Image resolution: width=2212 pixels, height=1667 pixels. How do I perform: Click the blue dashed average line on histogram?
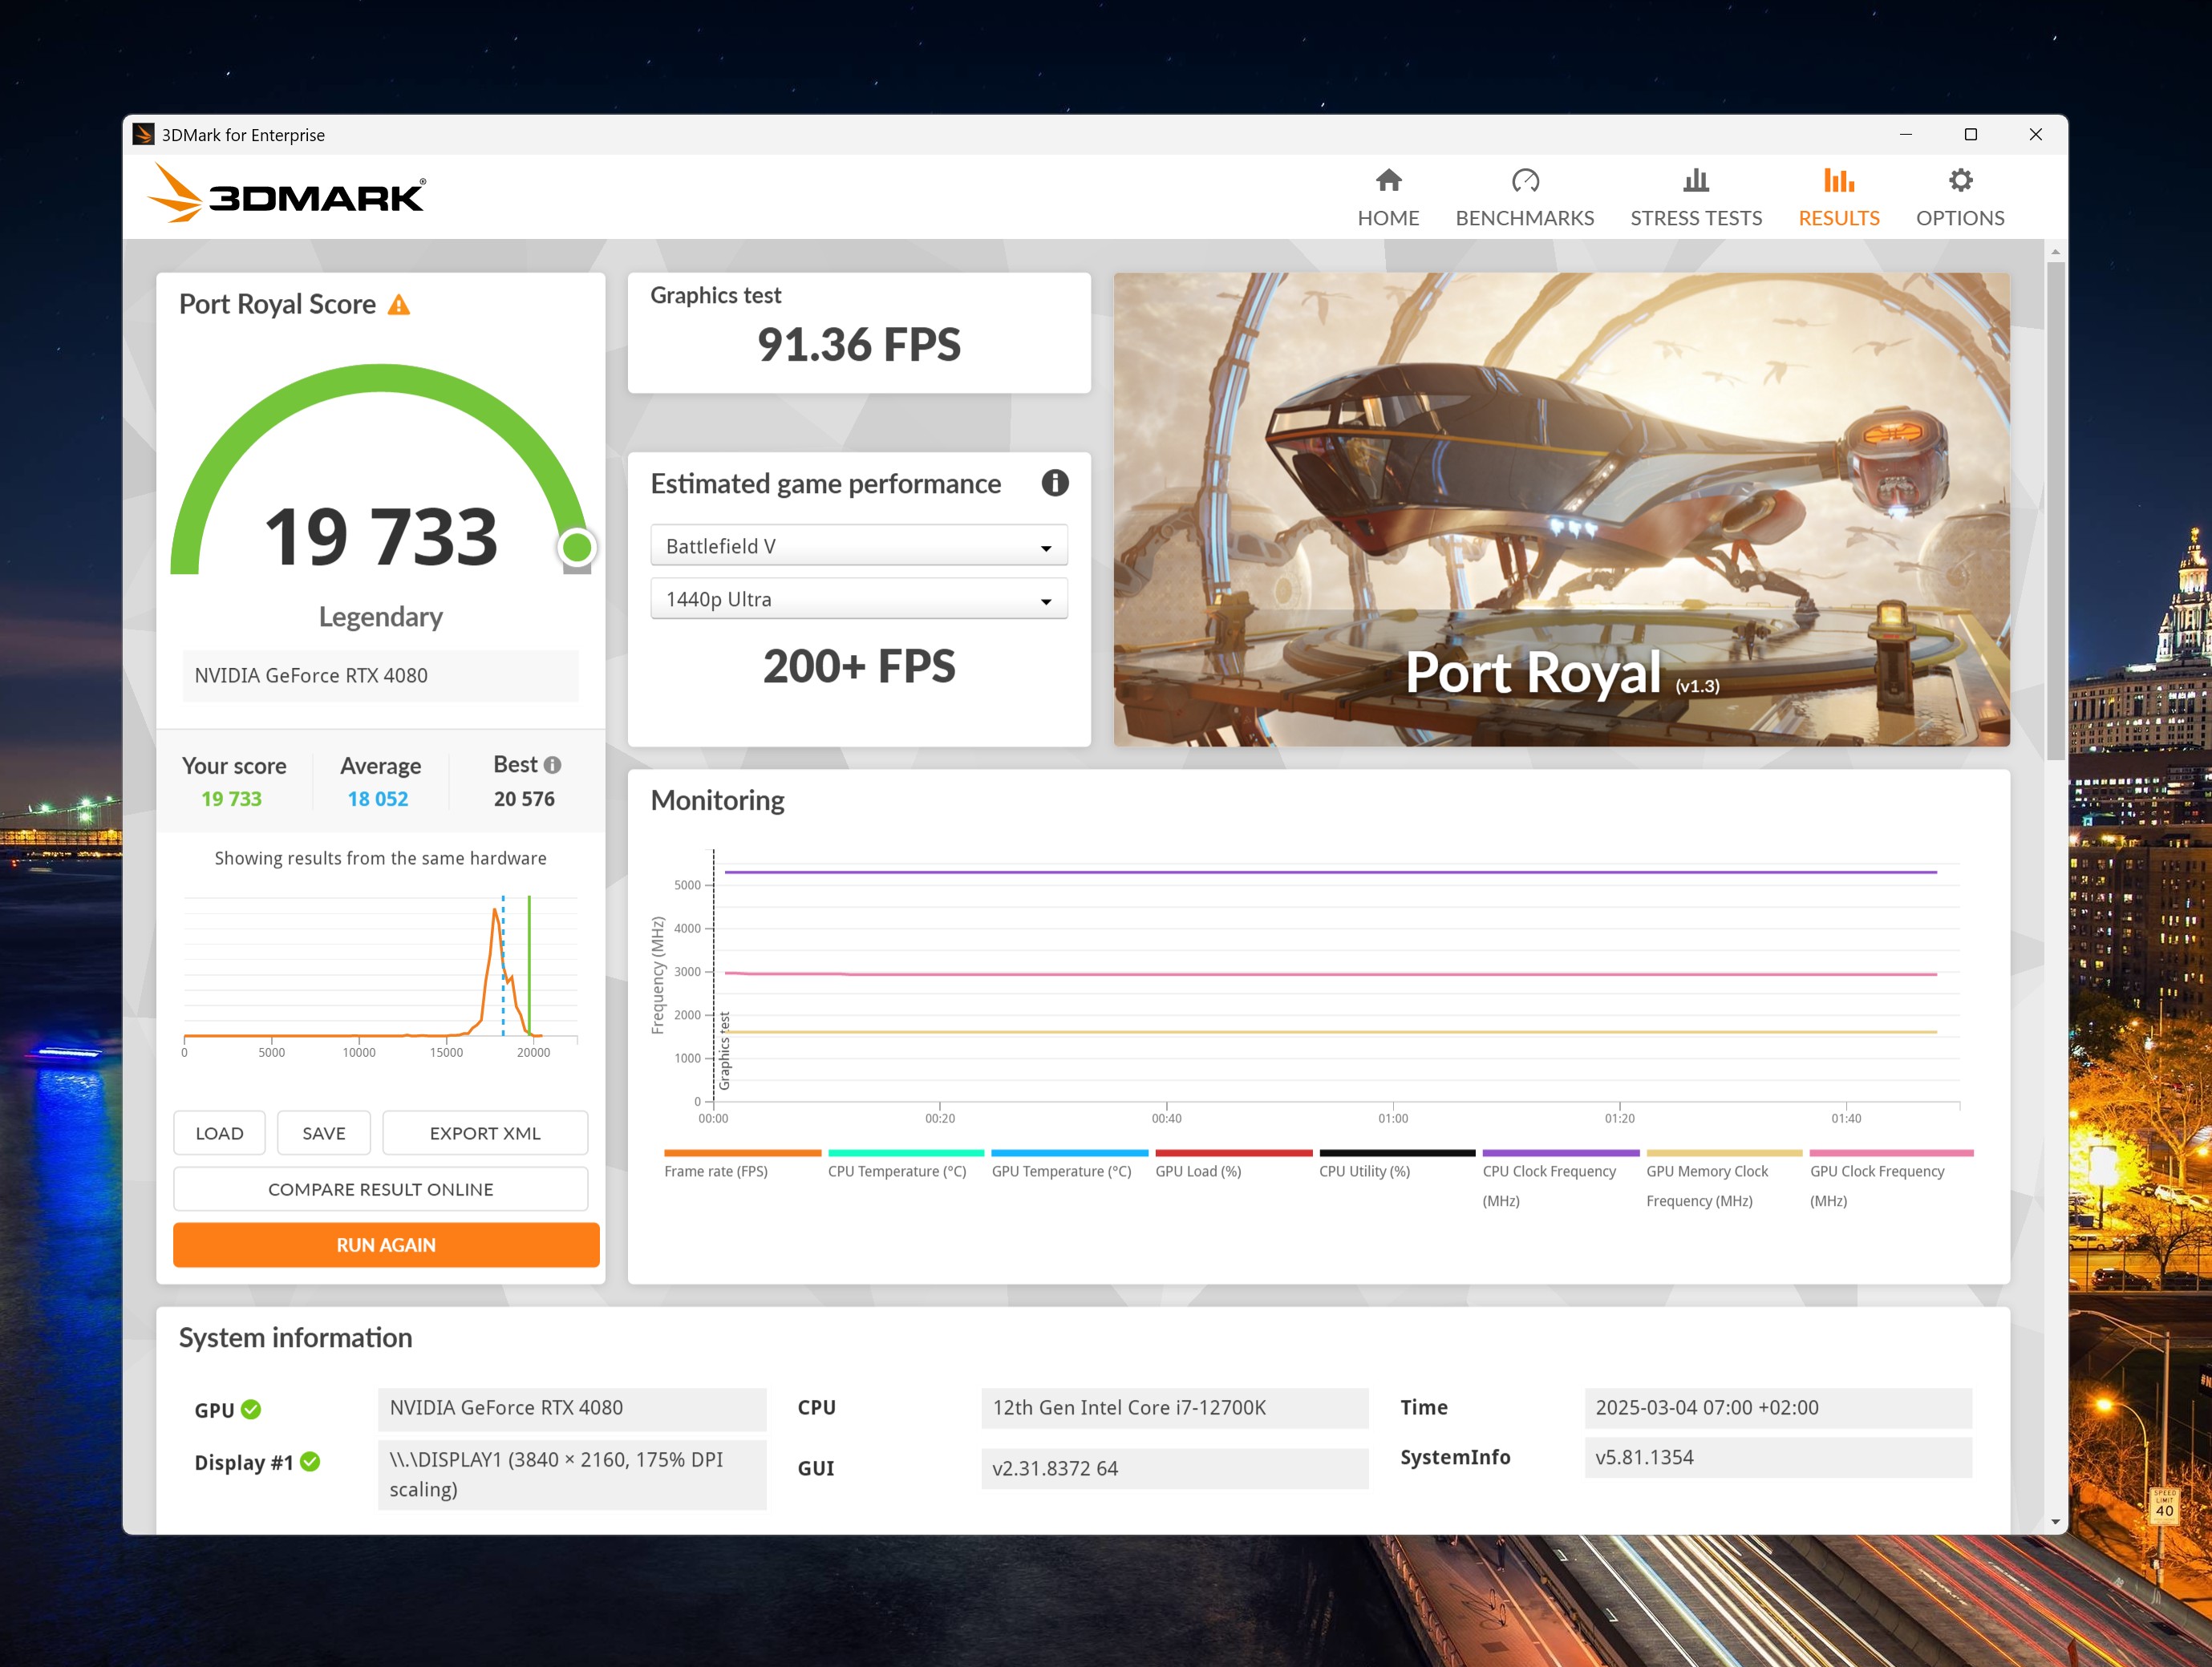pyautogui.click(x=503, y=965)
